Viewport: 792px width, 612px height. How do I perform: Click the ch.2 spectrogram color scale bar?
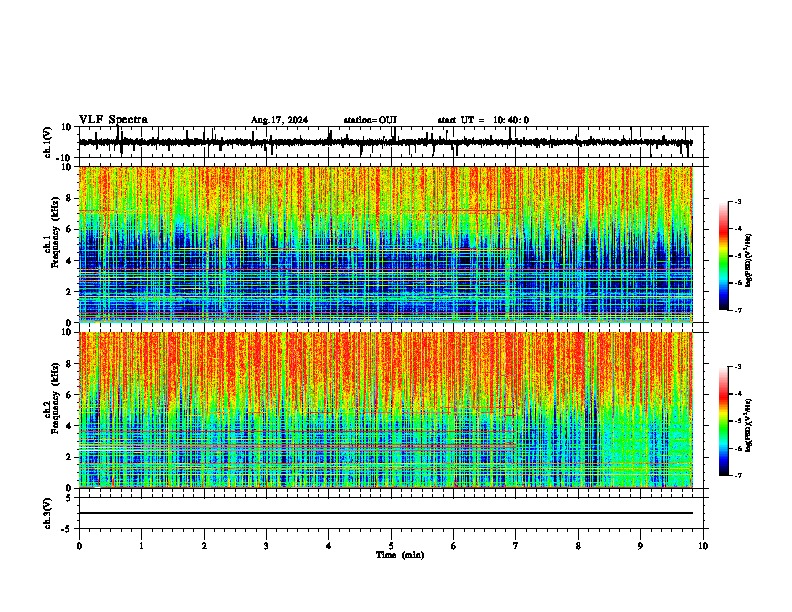tap(724, 421)
